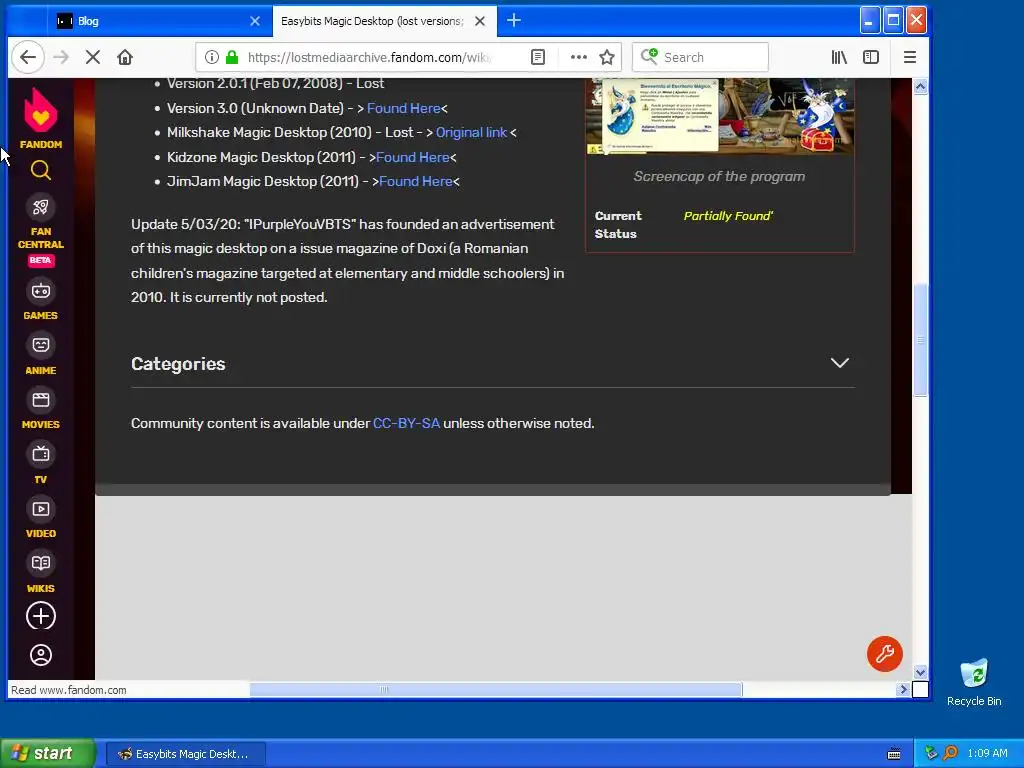Open Kidzone Magic Desktop Found Here link
The image size is (1024, 768).
(412, 157)
